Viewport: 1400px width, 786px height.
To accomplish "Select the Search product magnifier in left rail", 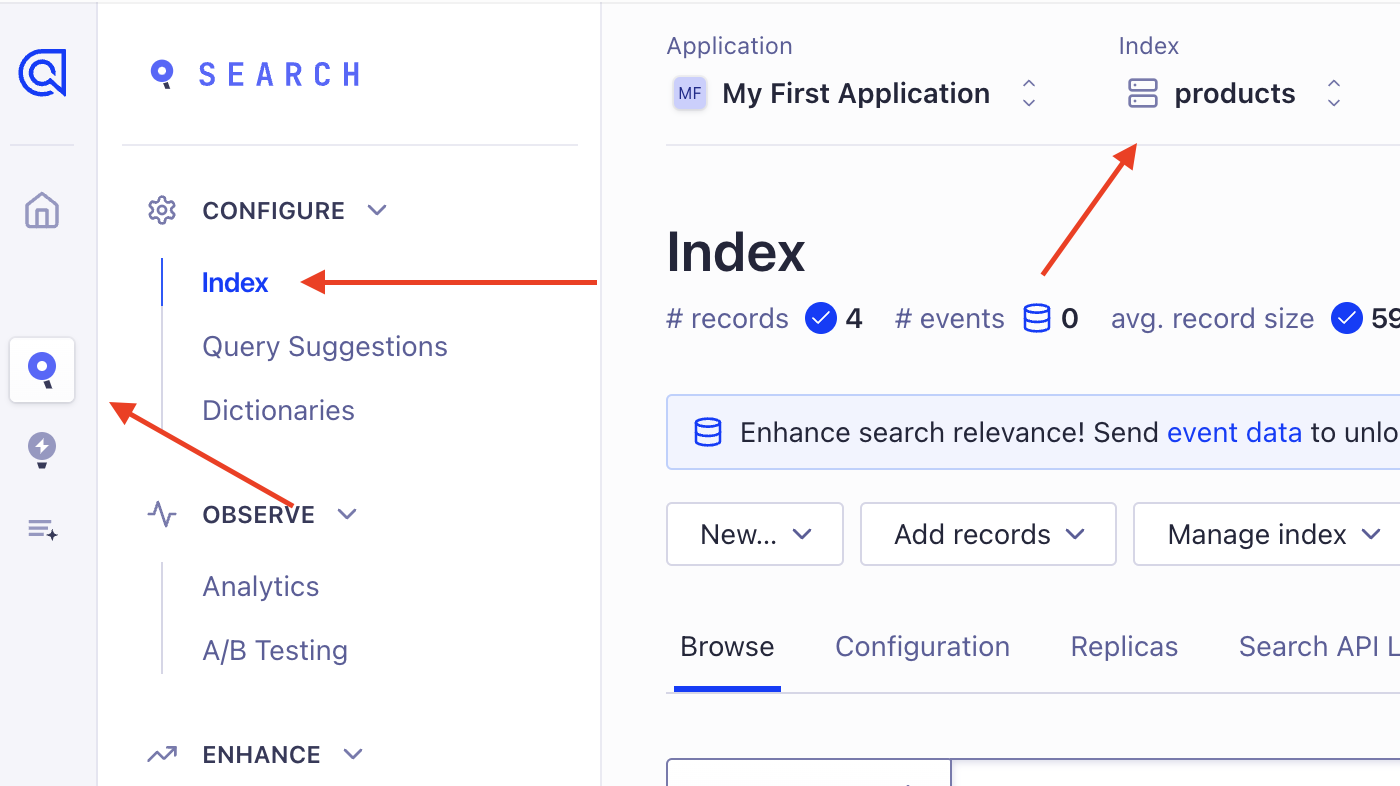I will click(x=41, y=370).
